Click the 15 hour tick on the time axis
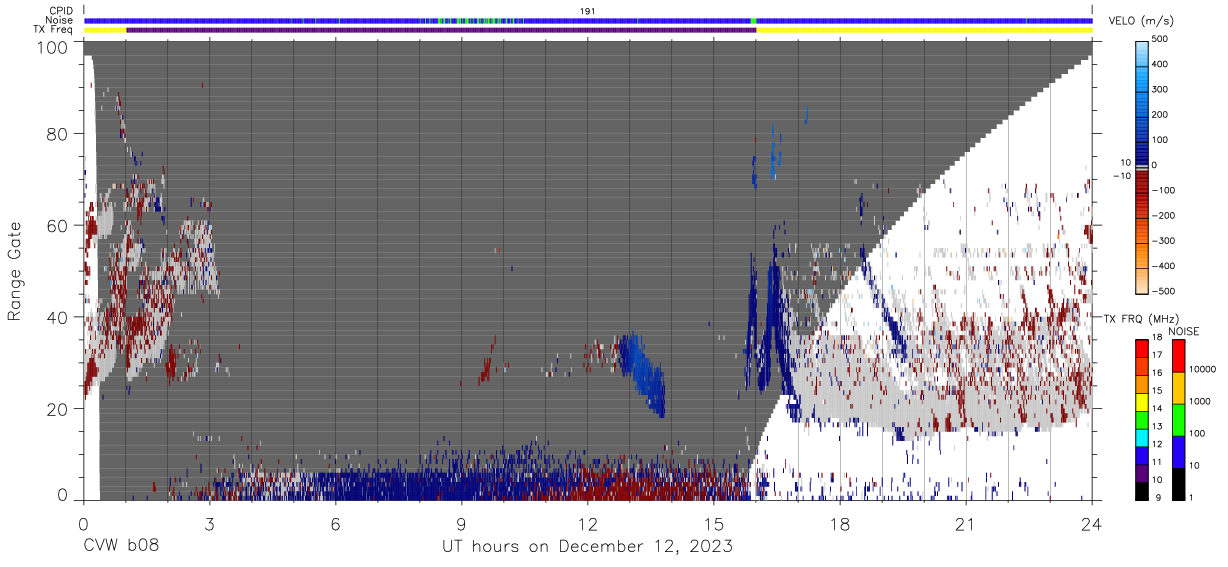 pyautogui.click(x=714, y=524)
